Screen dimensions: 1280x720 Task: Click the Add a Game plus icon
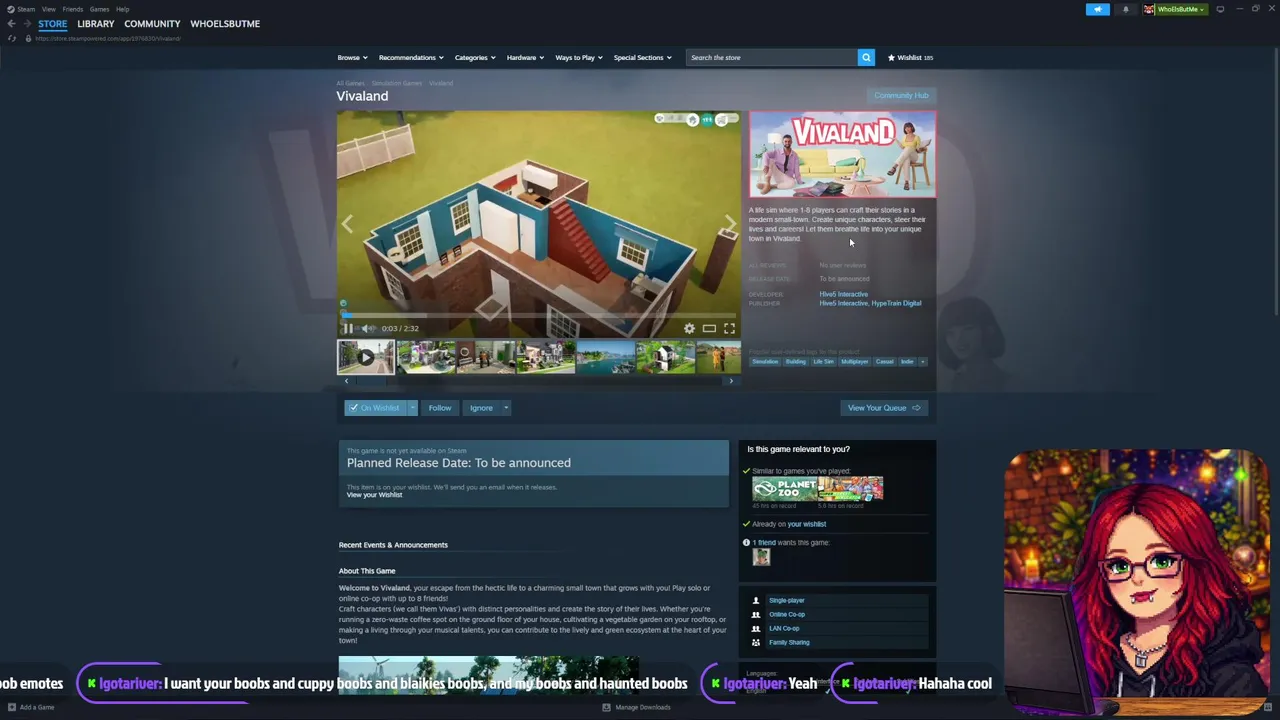click(x=12, y=707)
